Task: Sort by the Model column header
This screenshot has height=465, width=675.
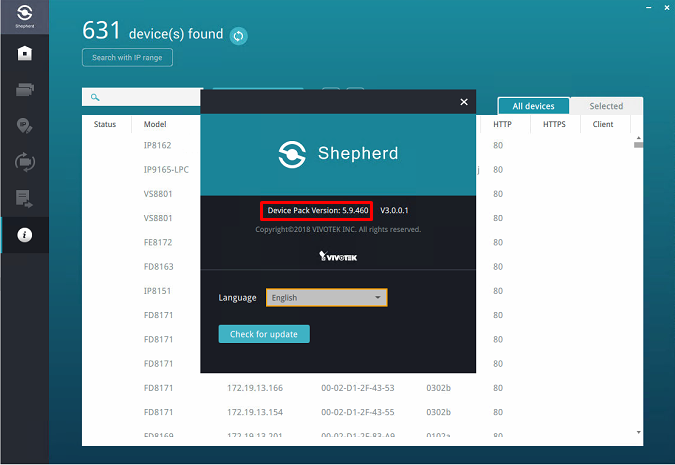Action: coord(155,124)
